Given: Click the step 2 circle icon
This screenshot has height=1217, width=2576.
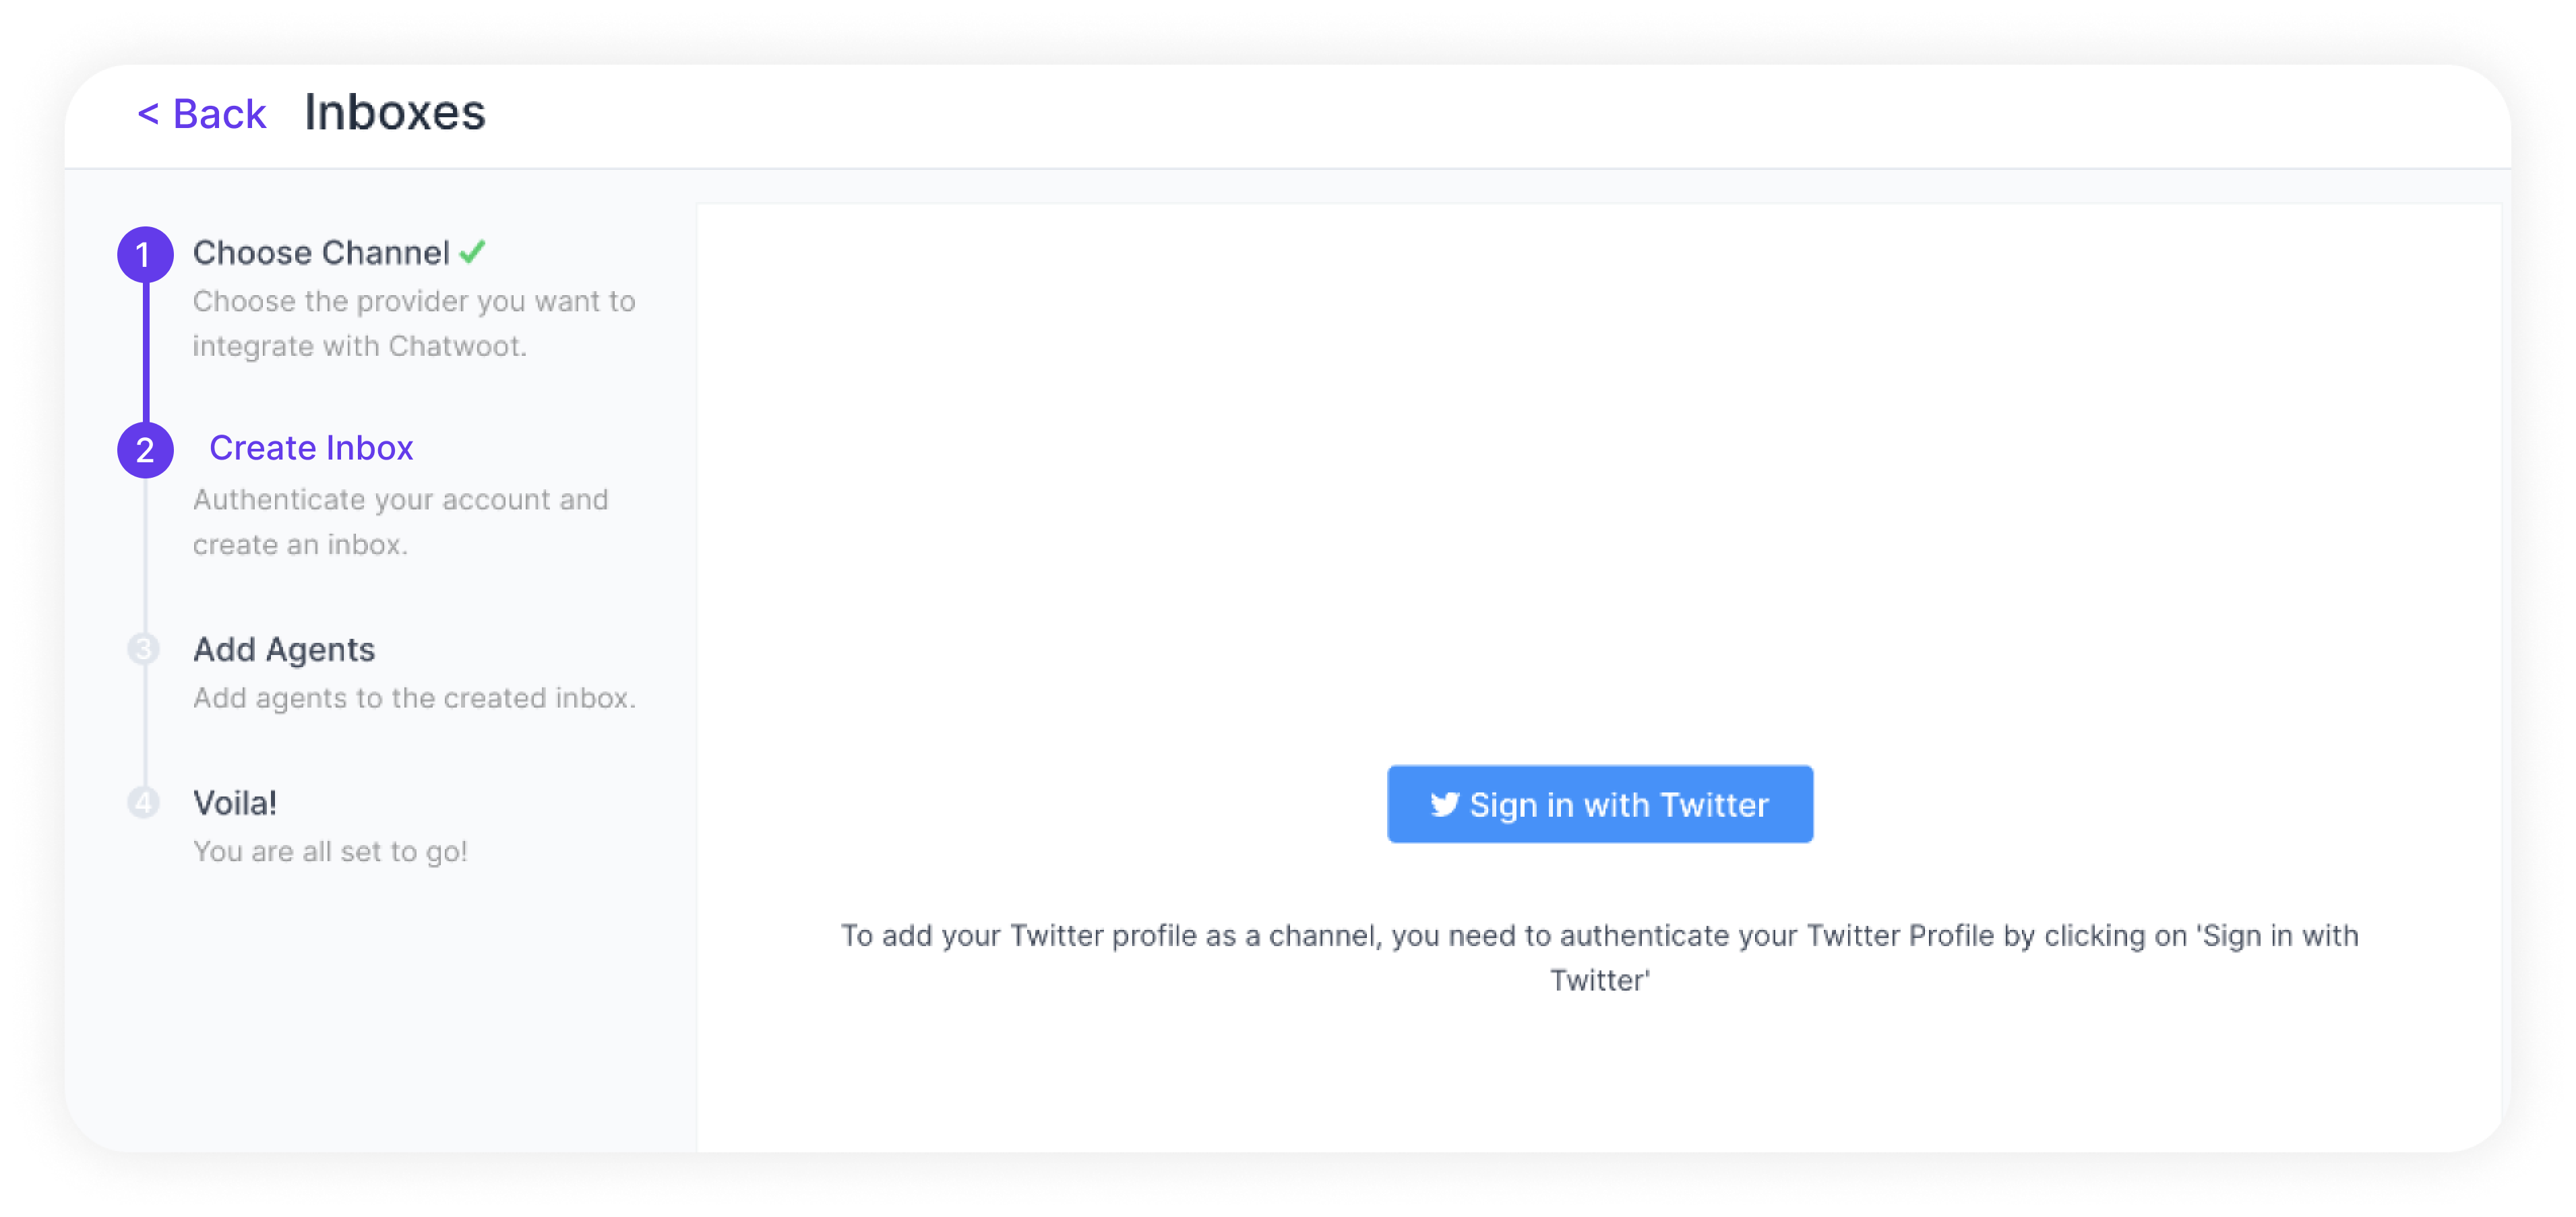Looking at the screenshot, I should [145, 450].
